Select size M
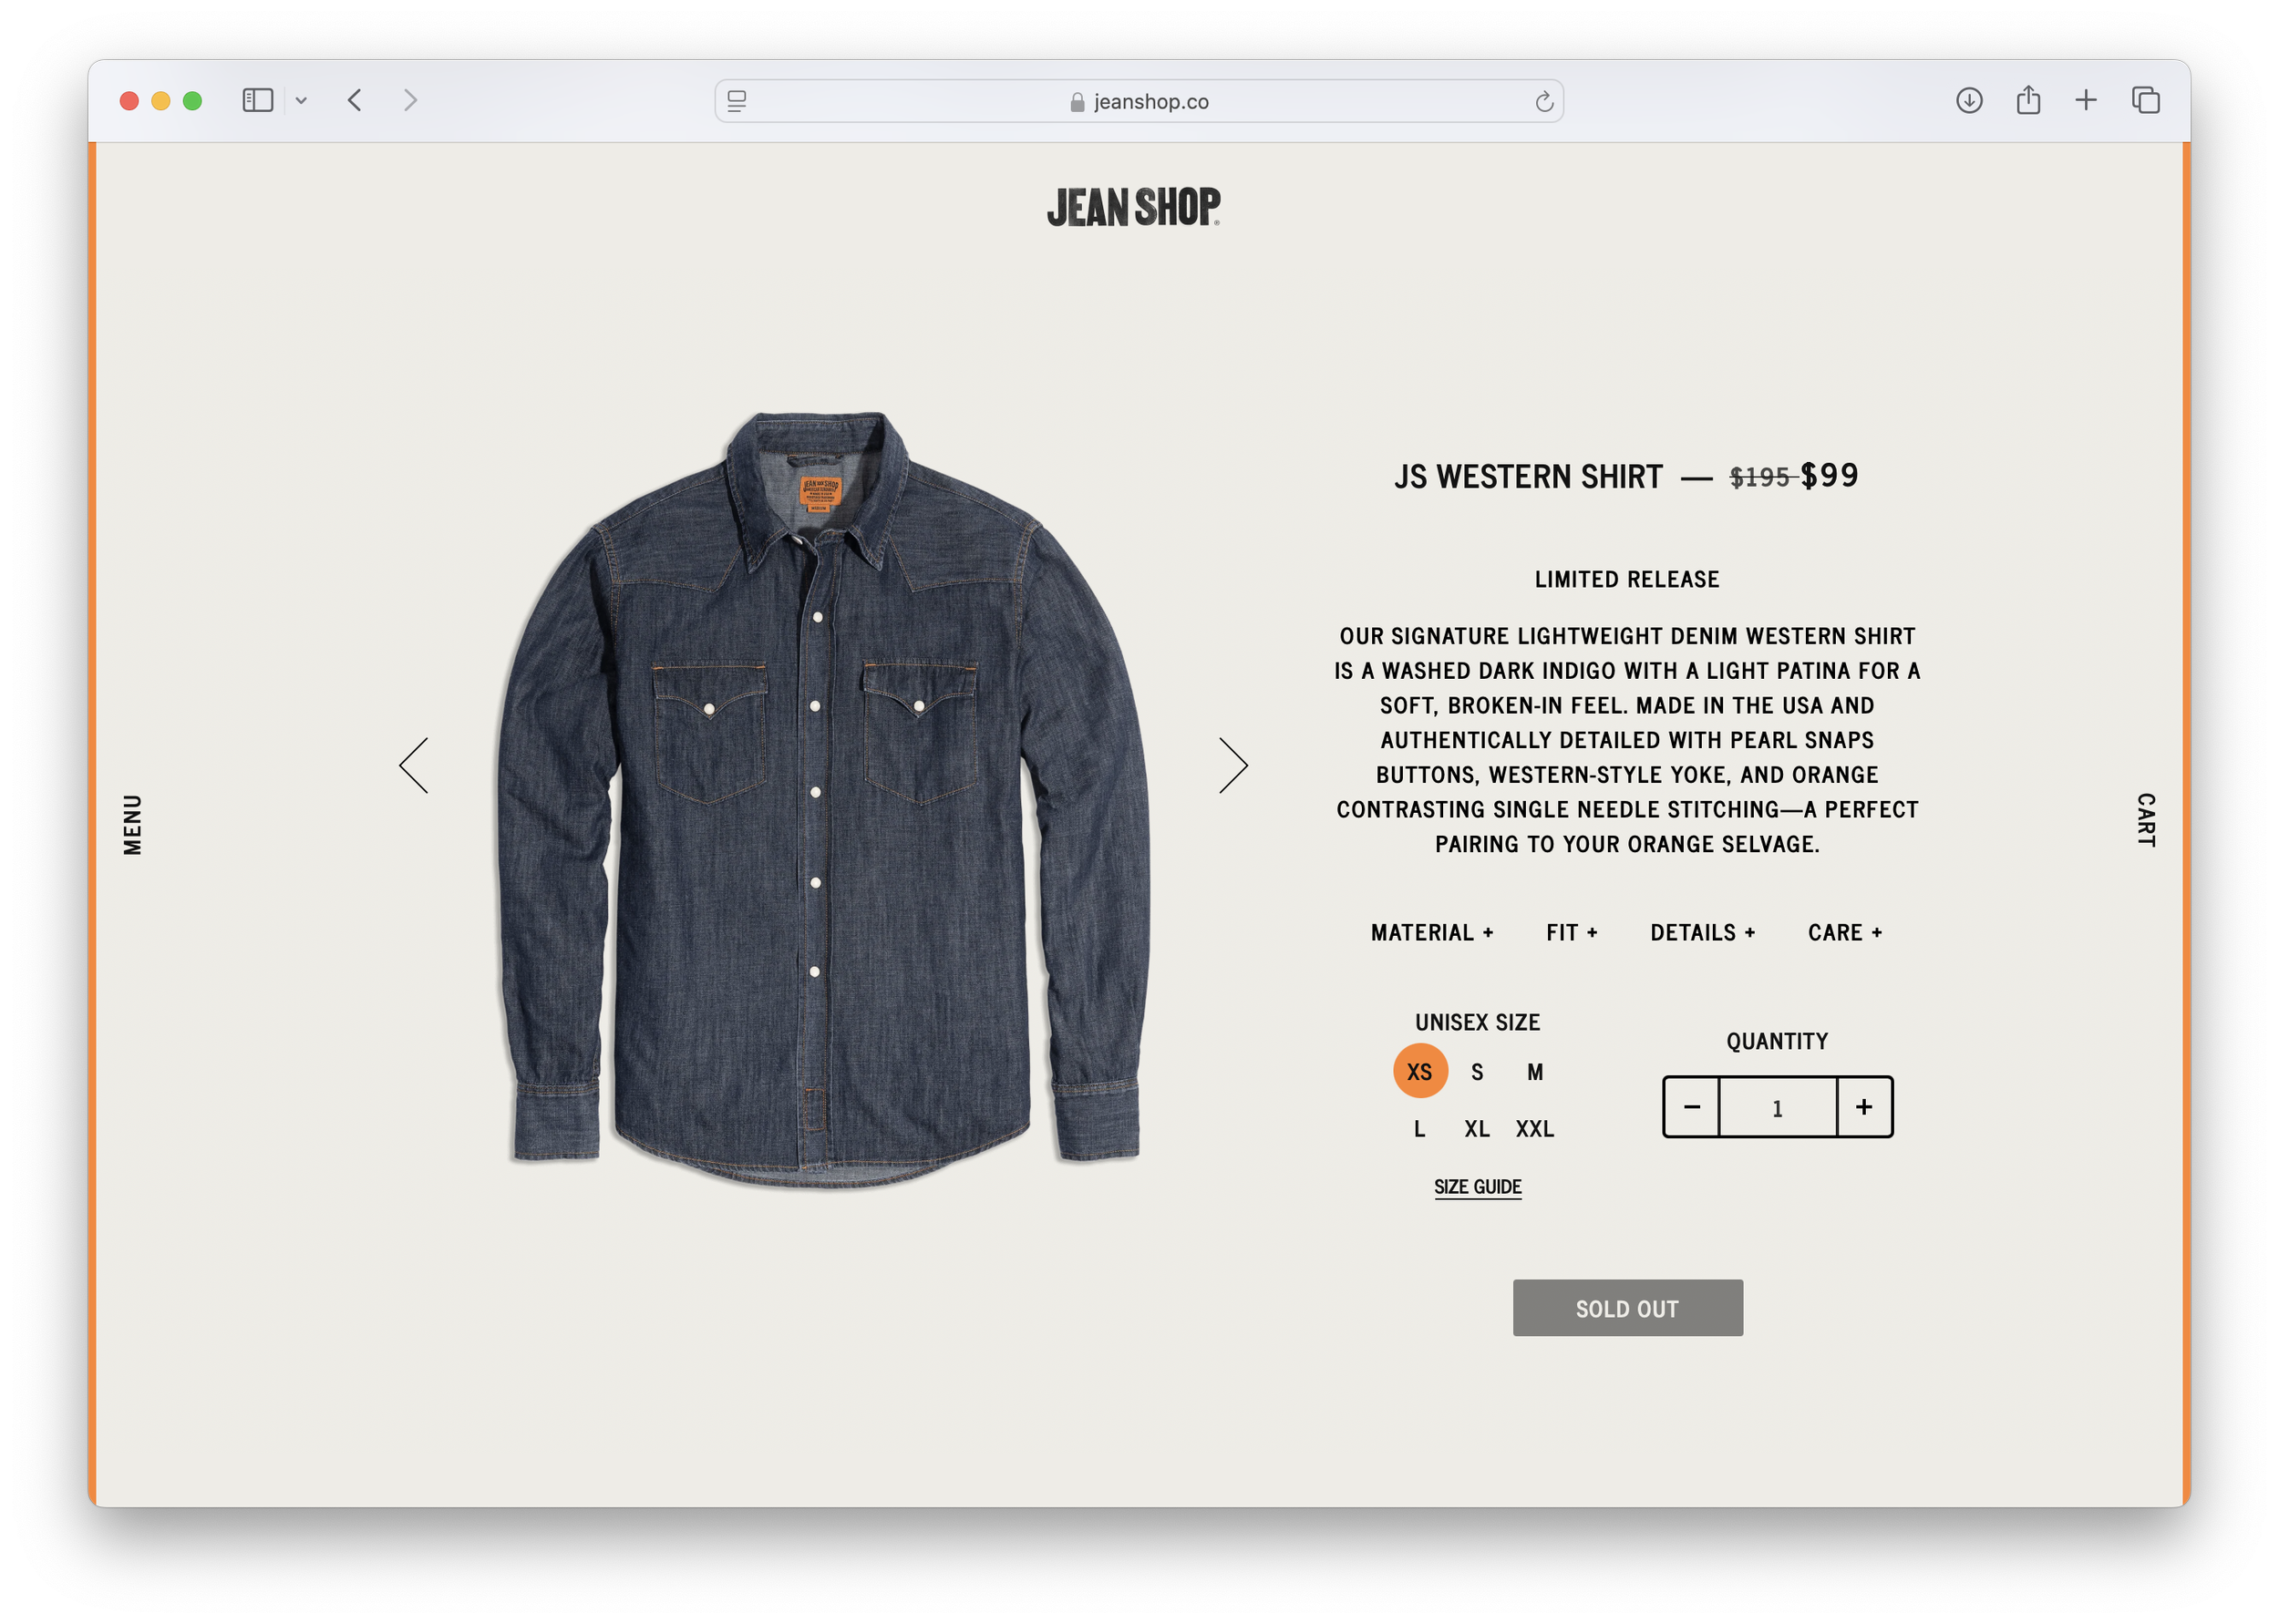The width and height of the screenshot is (2279, 1624). click(1535, 1072)
